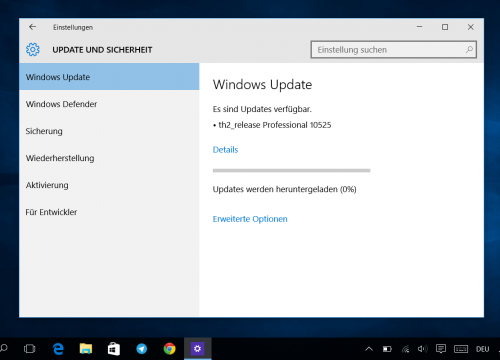Launch the Store app from taskbar

114,349
